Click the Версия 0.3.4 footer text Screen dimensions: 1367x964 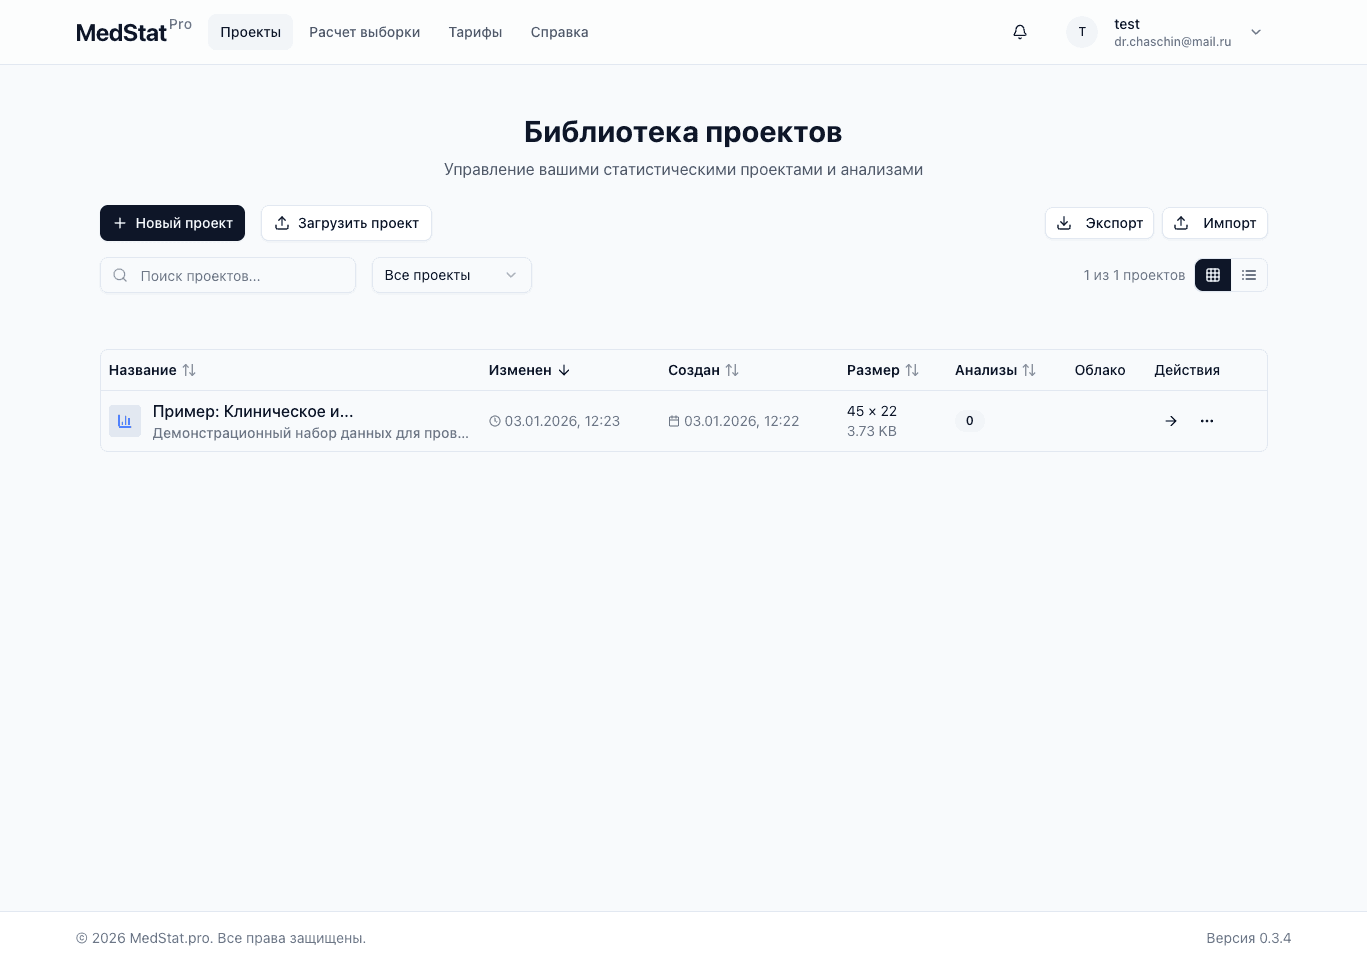(x=1249, y=938)
